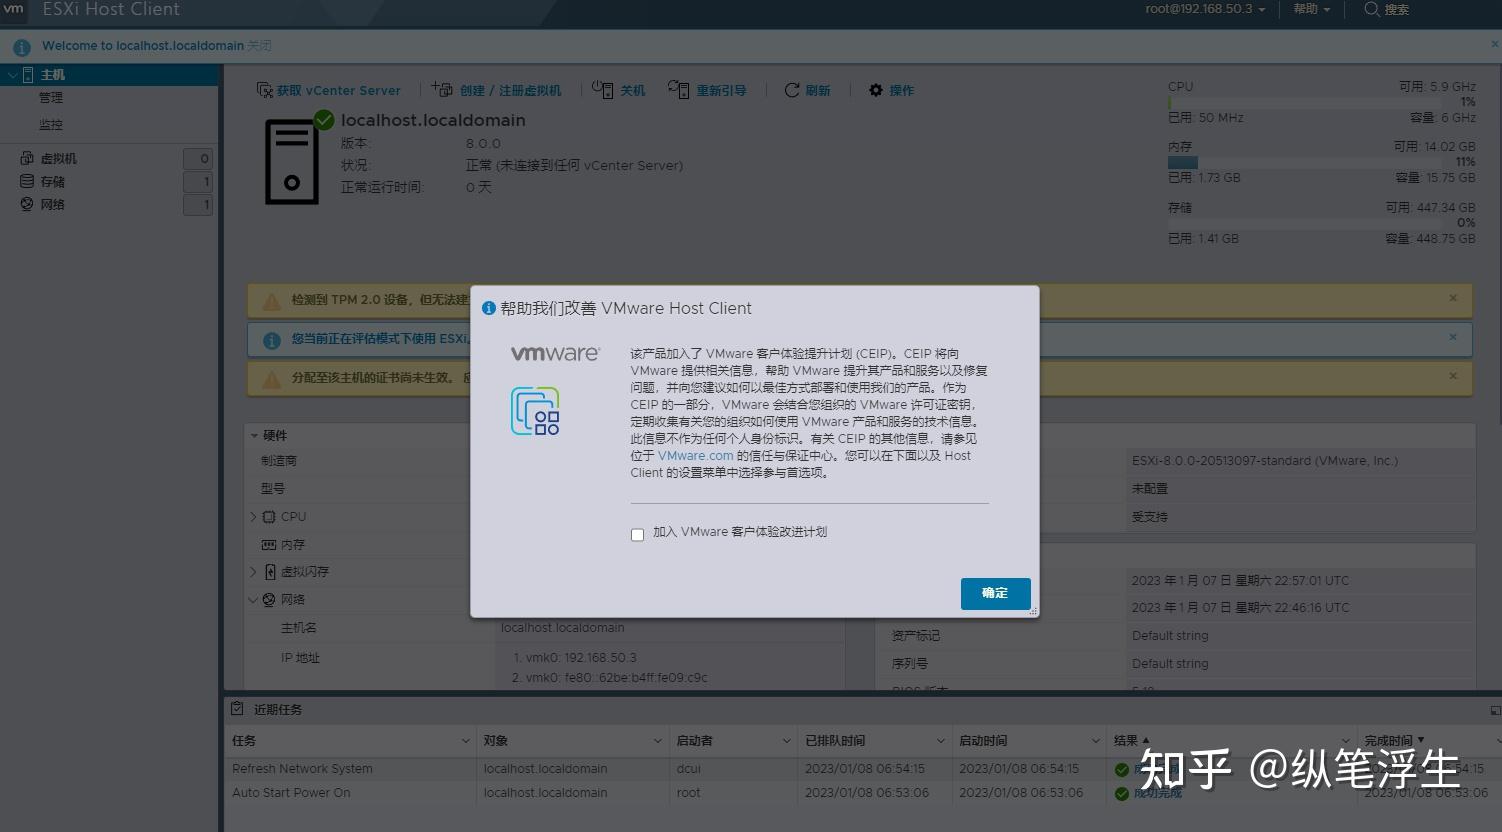Open the 启动时间 column dropdown arrow

coord(1095,741)
